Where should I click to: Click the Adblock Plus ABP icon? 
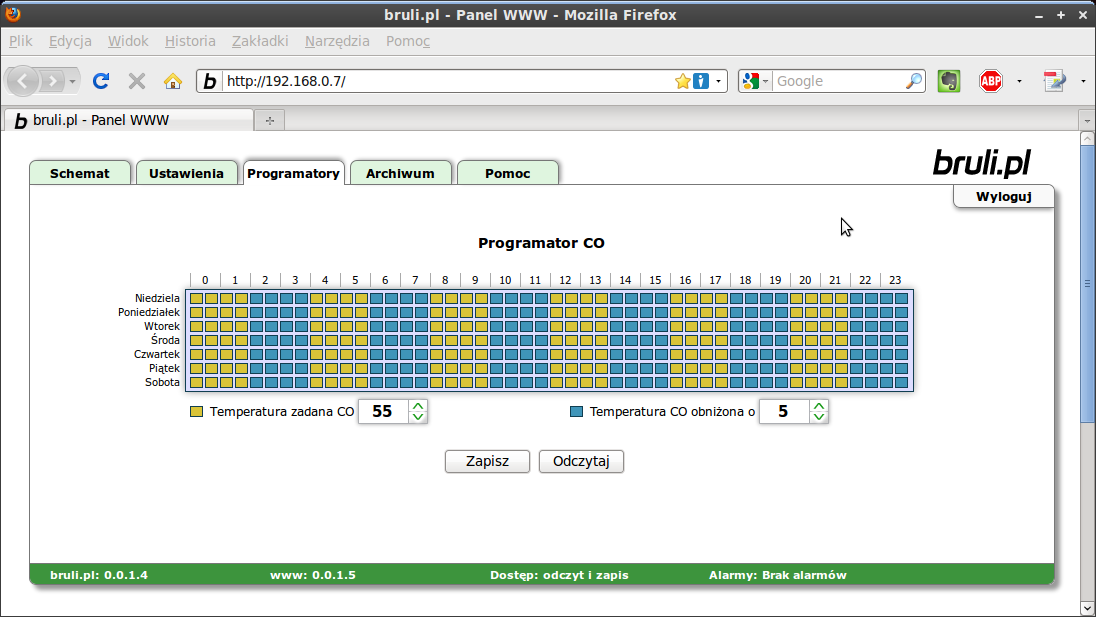(x=990, y=81)
